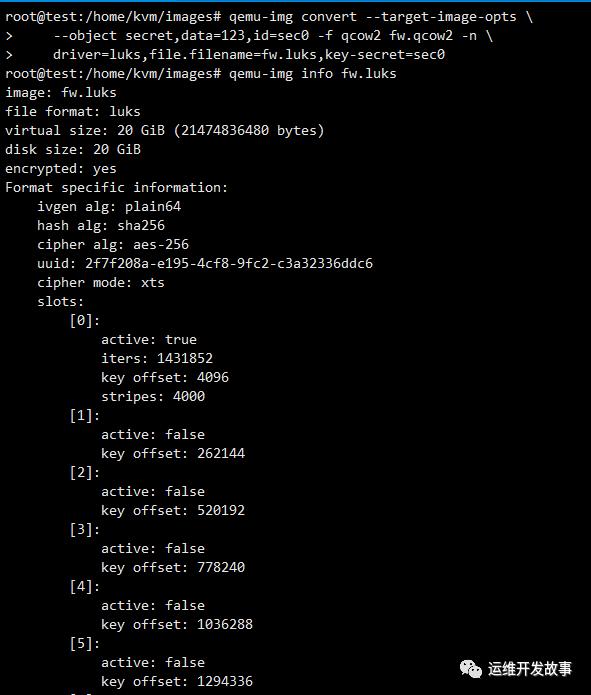Click the slot [2] header line
The height and width of the screenshot is (695, 591).
pyautogui.click(x=85, y=472)
